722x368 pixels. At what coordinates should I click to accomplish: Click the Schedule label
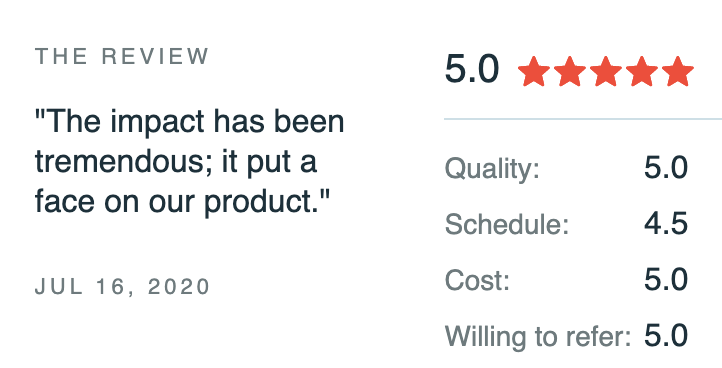507,224
